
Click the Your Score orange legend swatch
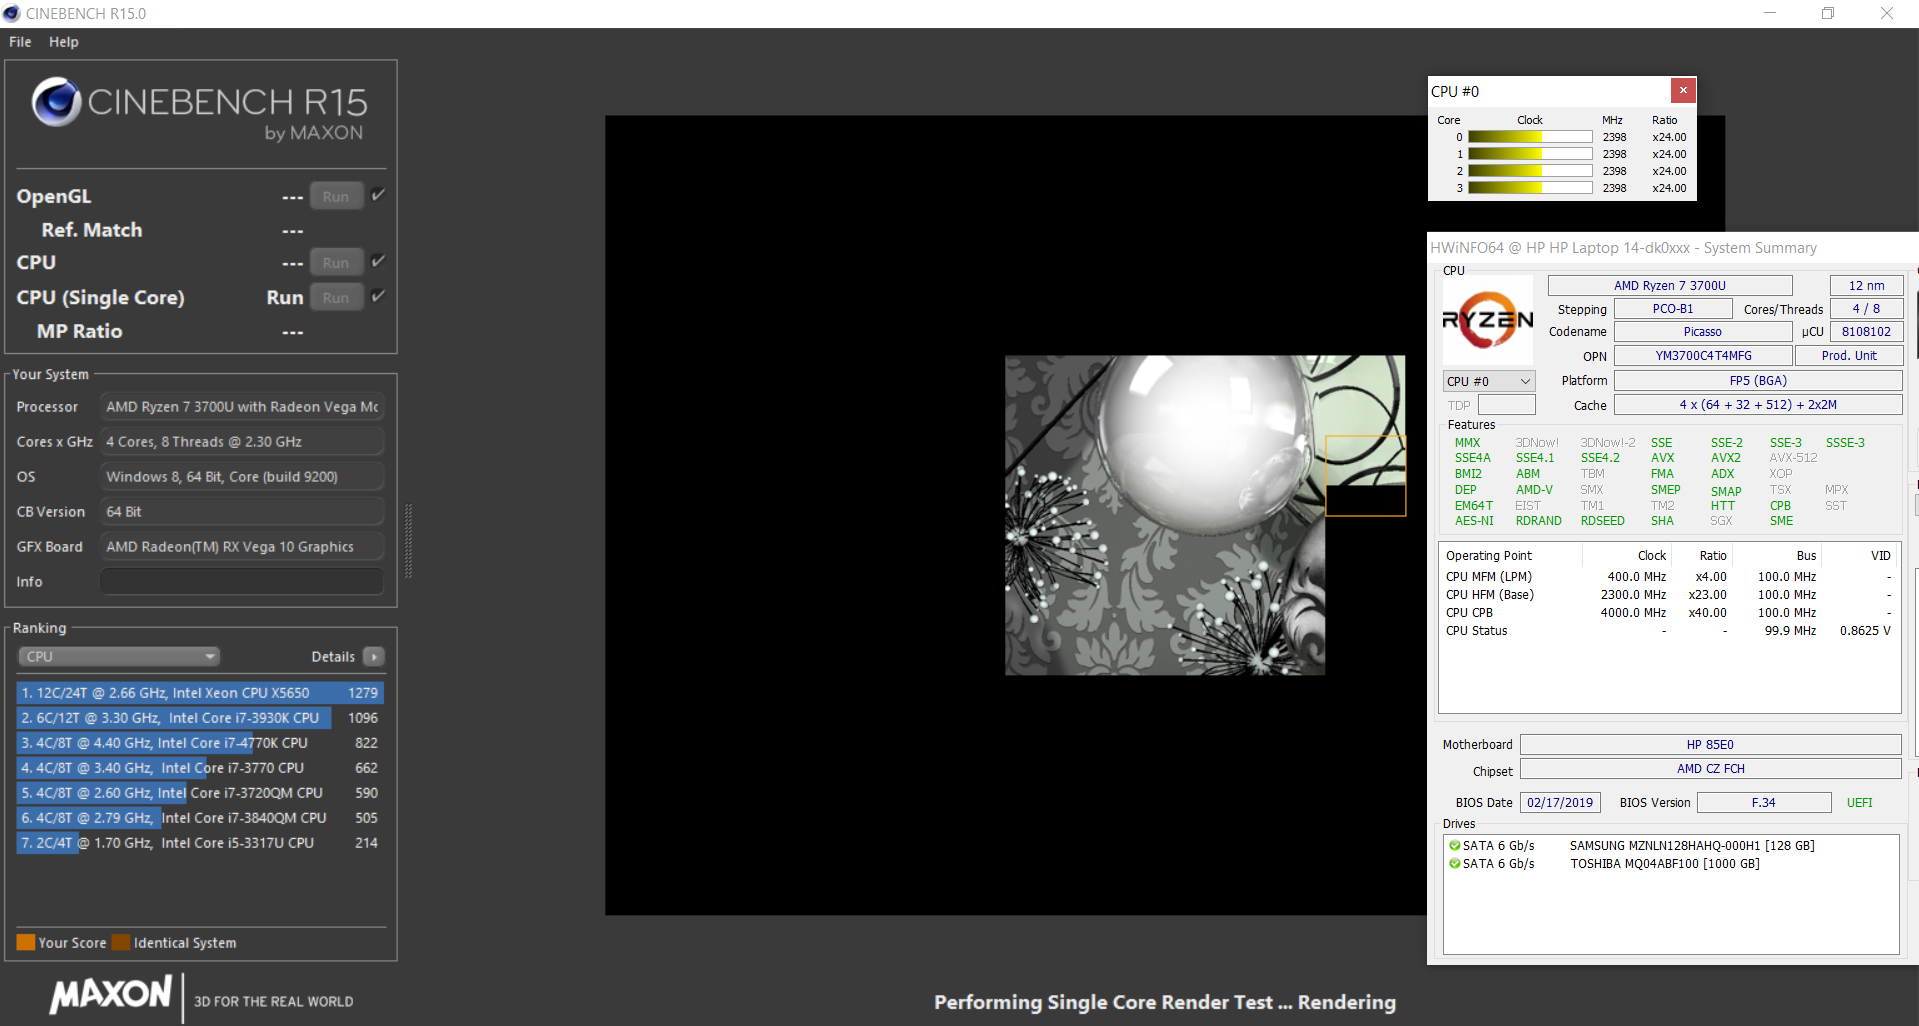[x=26, y=942]
